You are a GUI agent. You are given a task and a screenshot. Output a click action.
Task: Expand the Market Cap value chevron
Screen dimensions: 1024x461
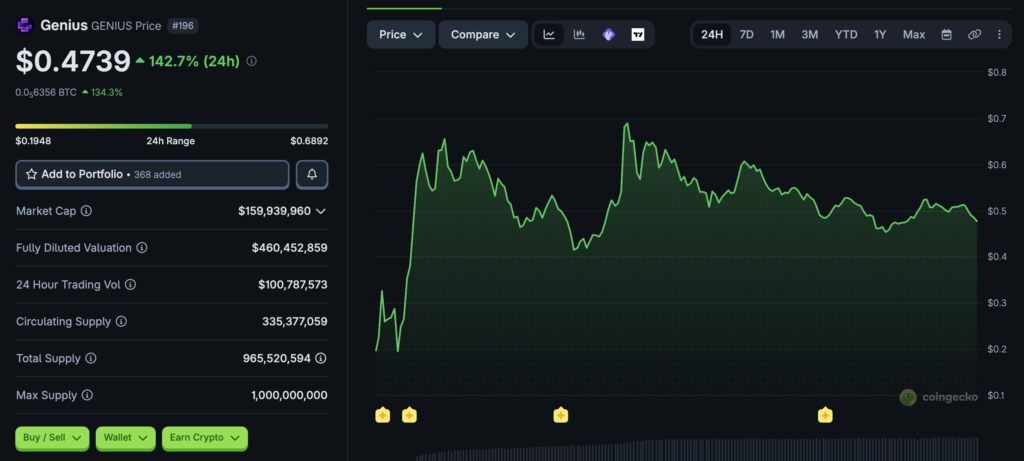point(321,211)
